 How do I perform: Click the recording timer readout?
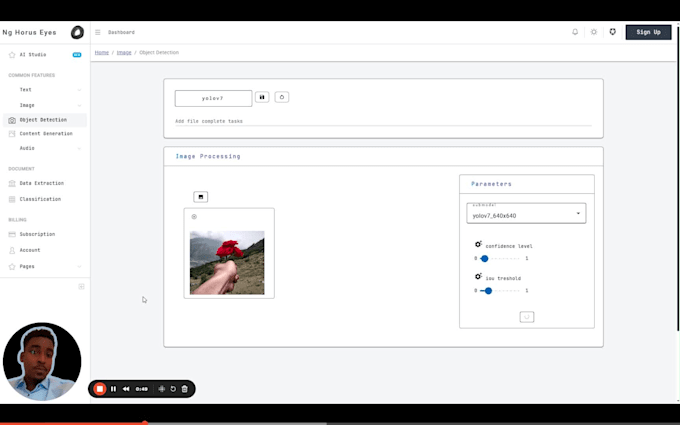click(141, 389)
